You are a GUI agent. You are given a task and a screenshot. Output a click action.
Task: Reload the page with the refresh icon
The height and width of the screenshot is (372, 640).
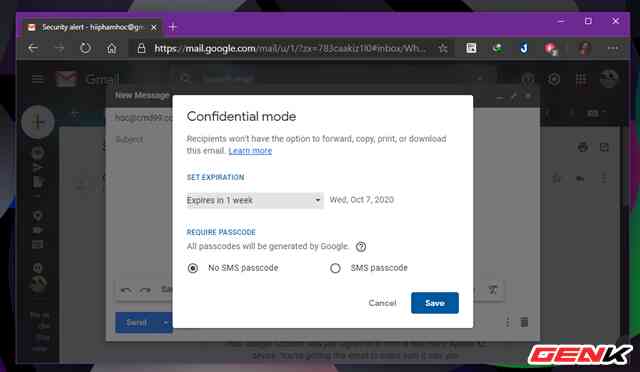tap(85, 48)
